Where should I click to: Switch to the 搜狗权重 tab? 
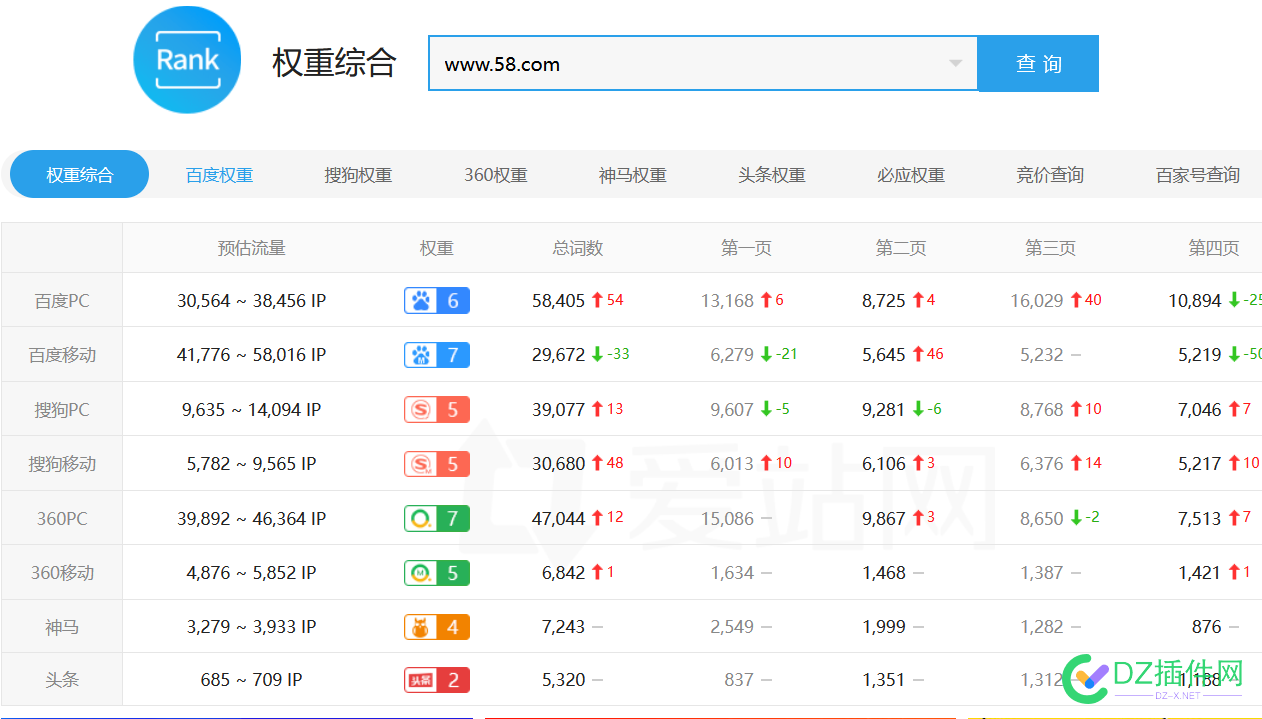click(358, 175)
